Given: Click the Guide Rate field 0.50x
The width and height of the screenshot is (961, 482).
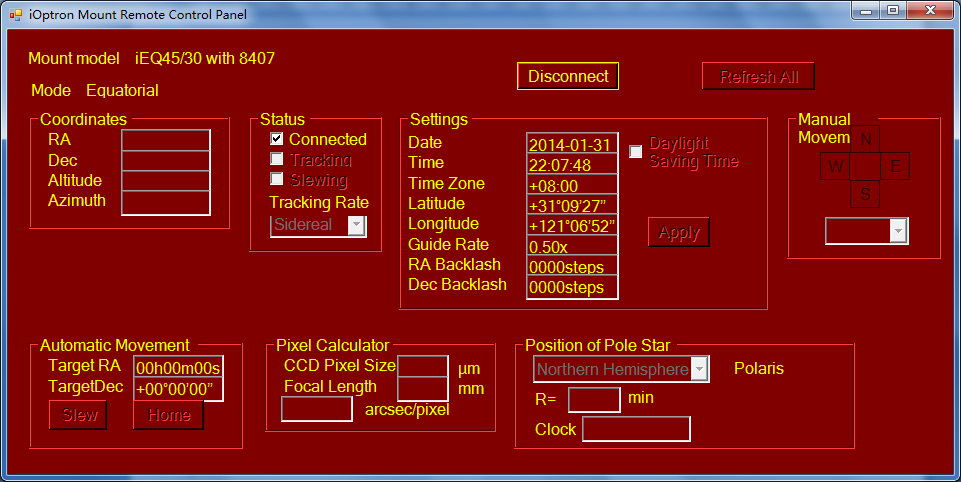Looking at the screenshot, I should [572, 245].
